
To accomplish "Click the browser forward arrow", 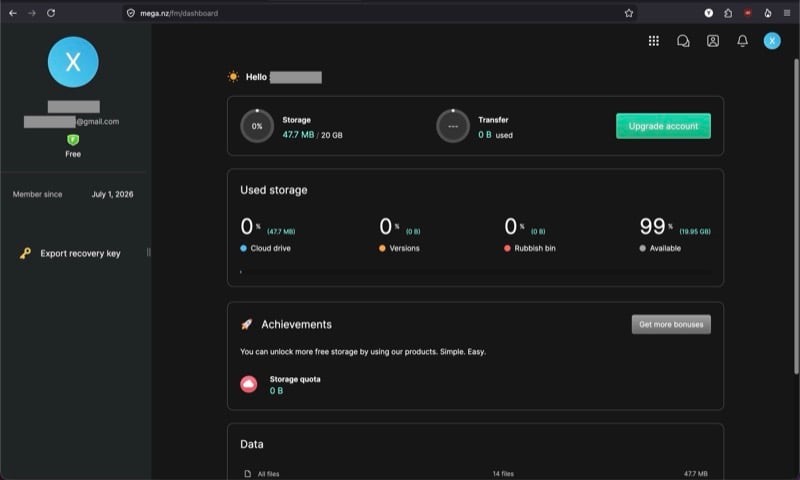I will (32, 13).
